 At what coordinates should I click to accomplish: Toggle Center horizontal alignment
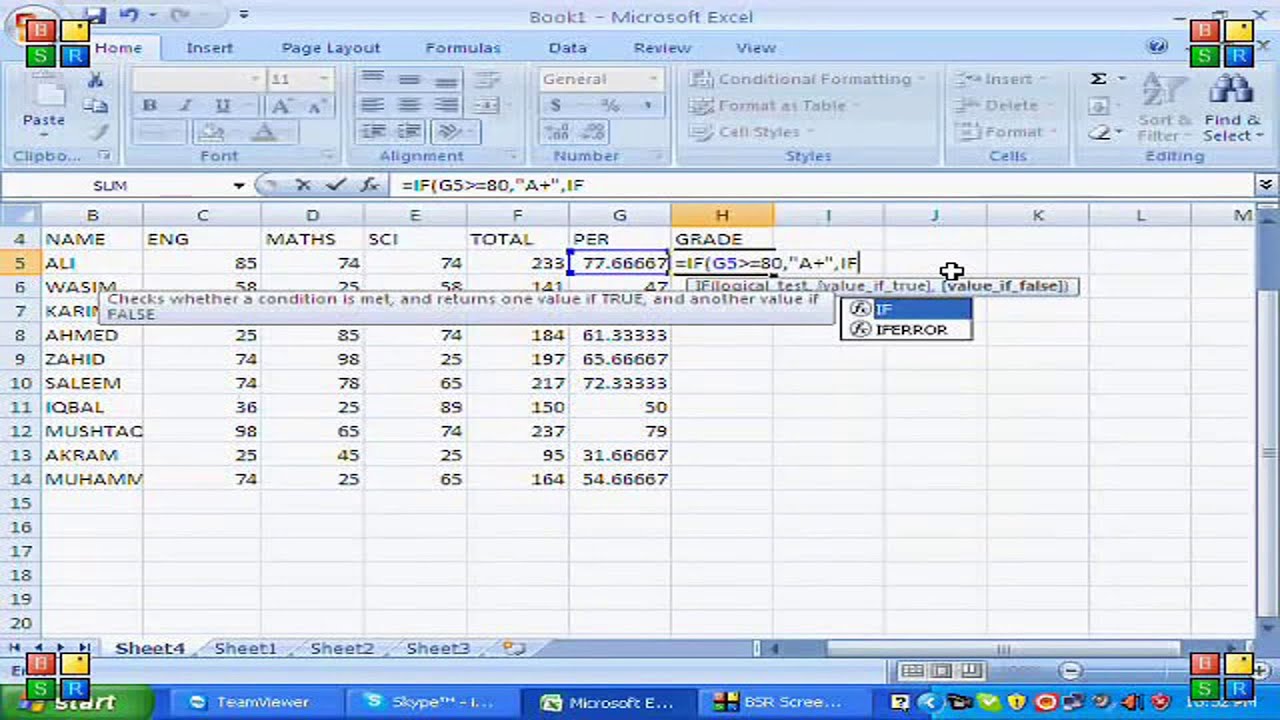[409, 105]
